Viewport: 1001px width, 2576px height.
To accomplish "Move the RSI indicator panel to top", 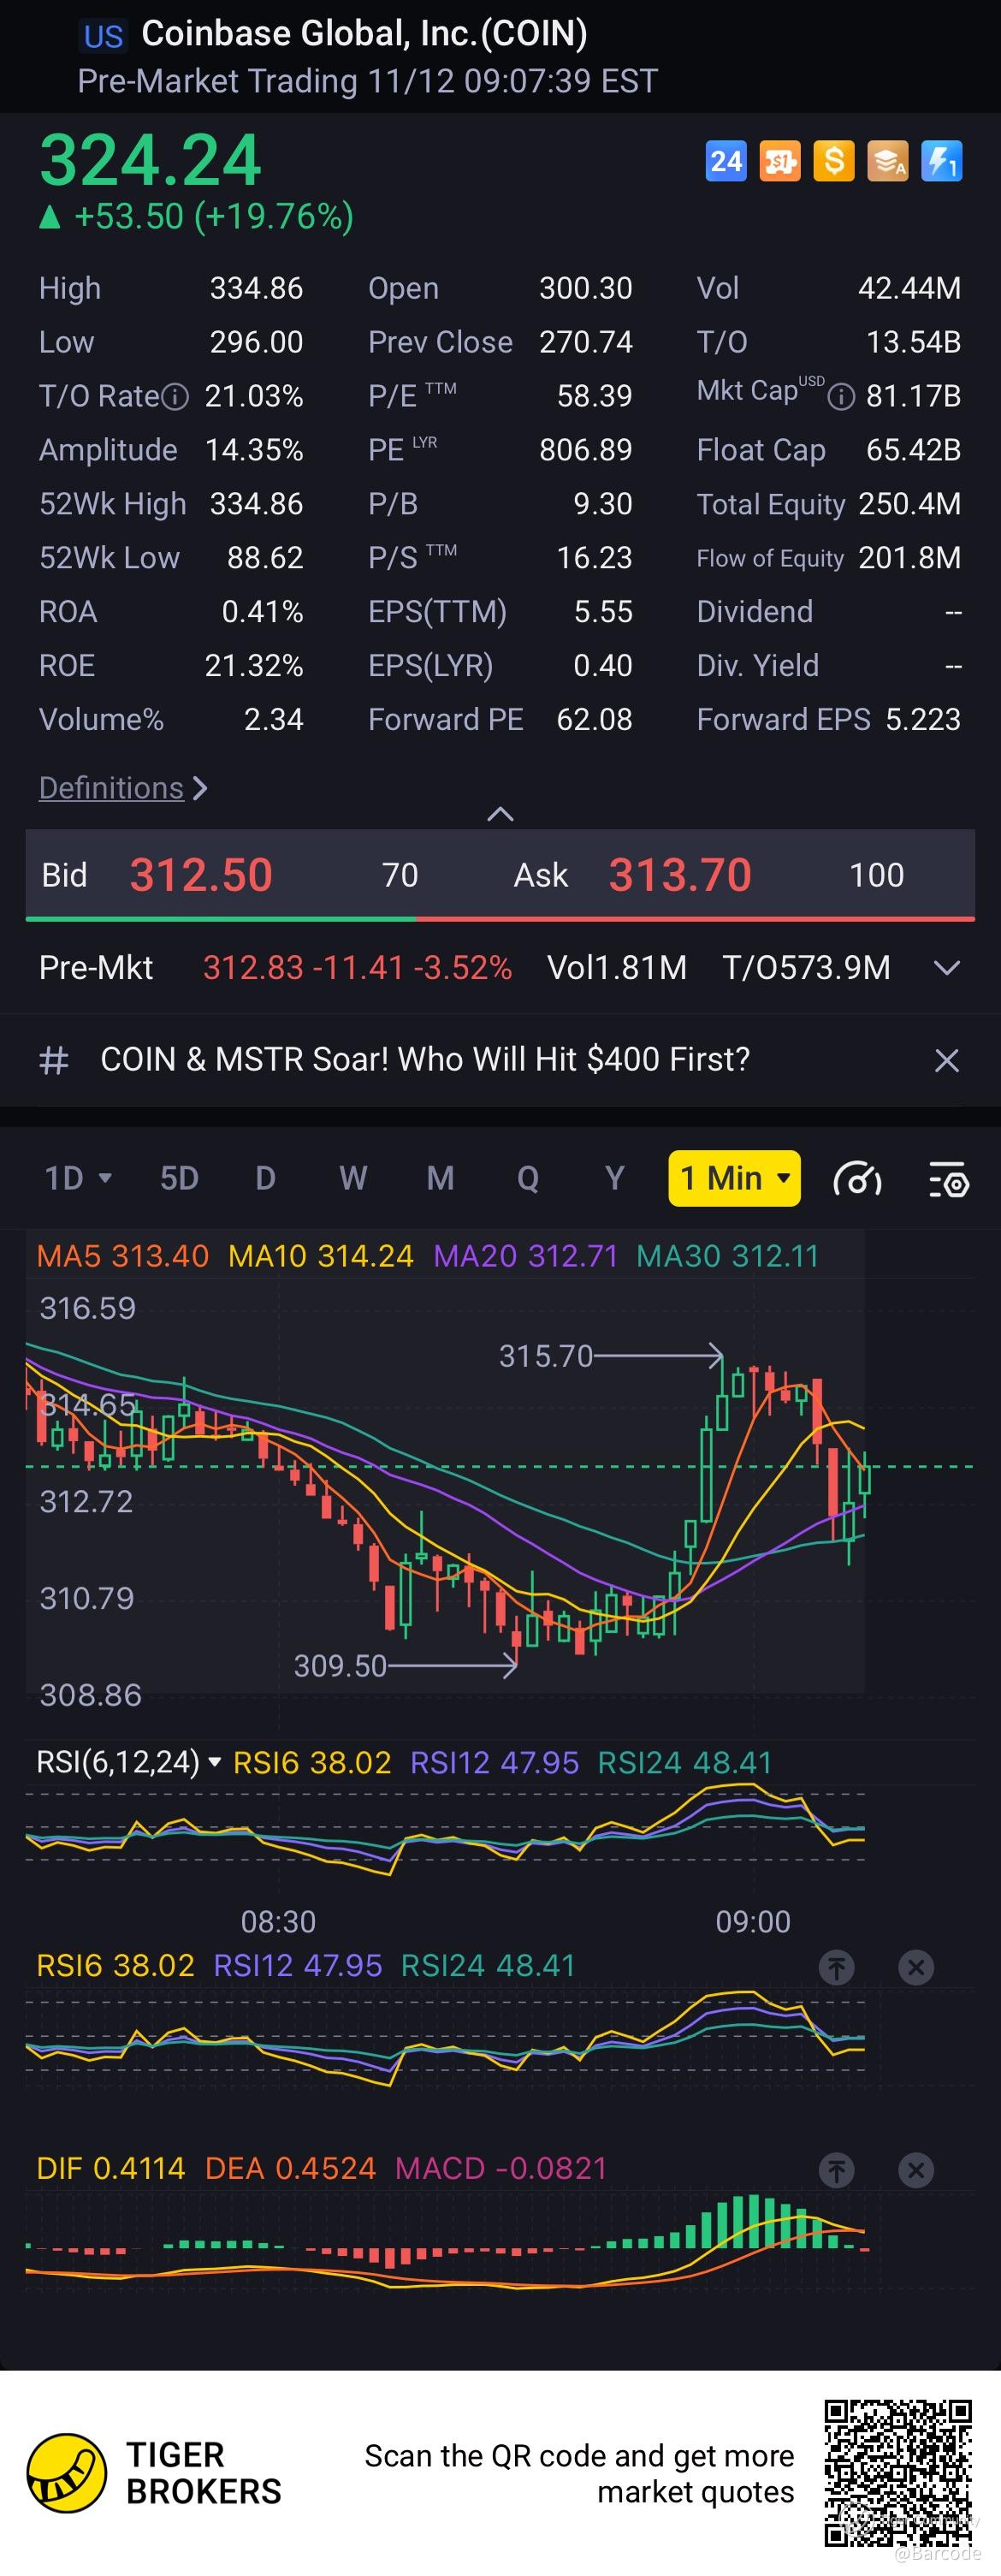I will click(x=836, y=1967).
